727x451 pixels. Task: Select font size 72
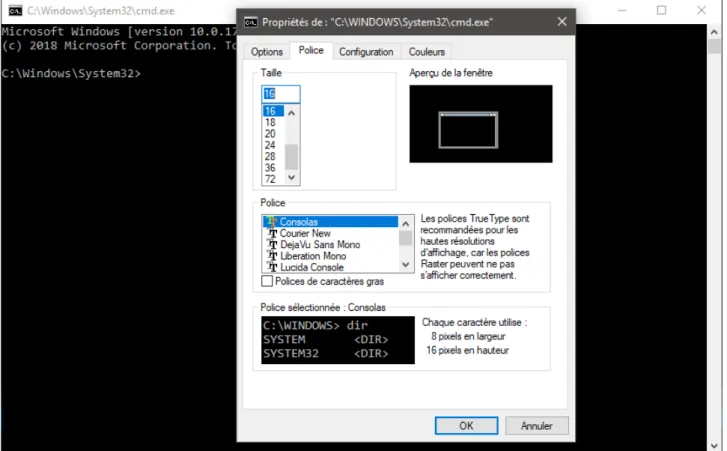point(274,179)
